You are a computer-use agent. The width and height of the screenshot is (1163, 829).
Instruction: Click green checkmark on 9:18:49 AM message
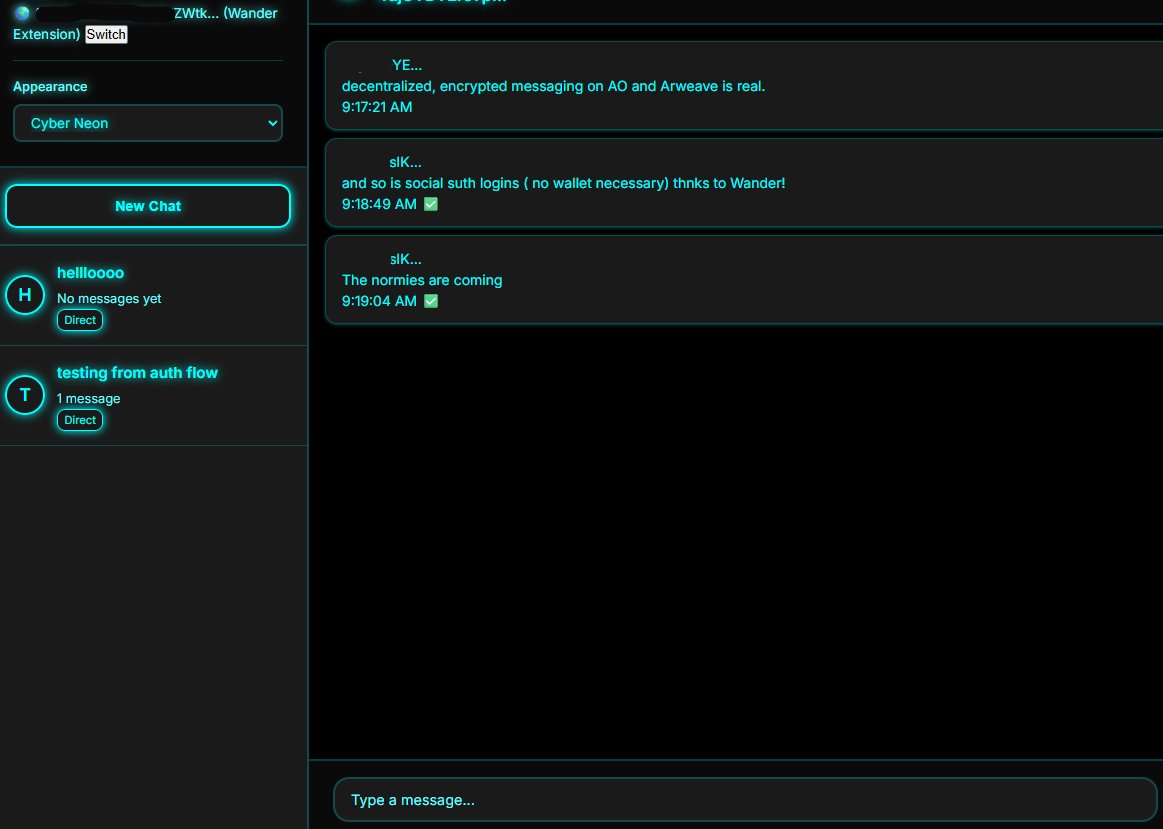(x=430, y=204)
